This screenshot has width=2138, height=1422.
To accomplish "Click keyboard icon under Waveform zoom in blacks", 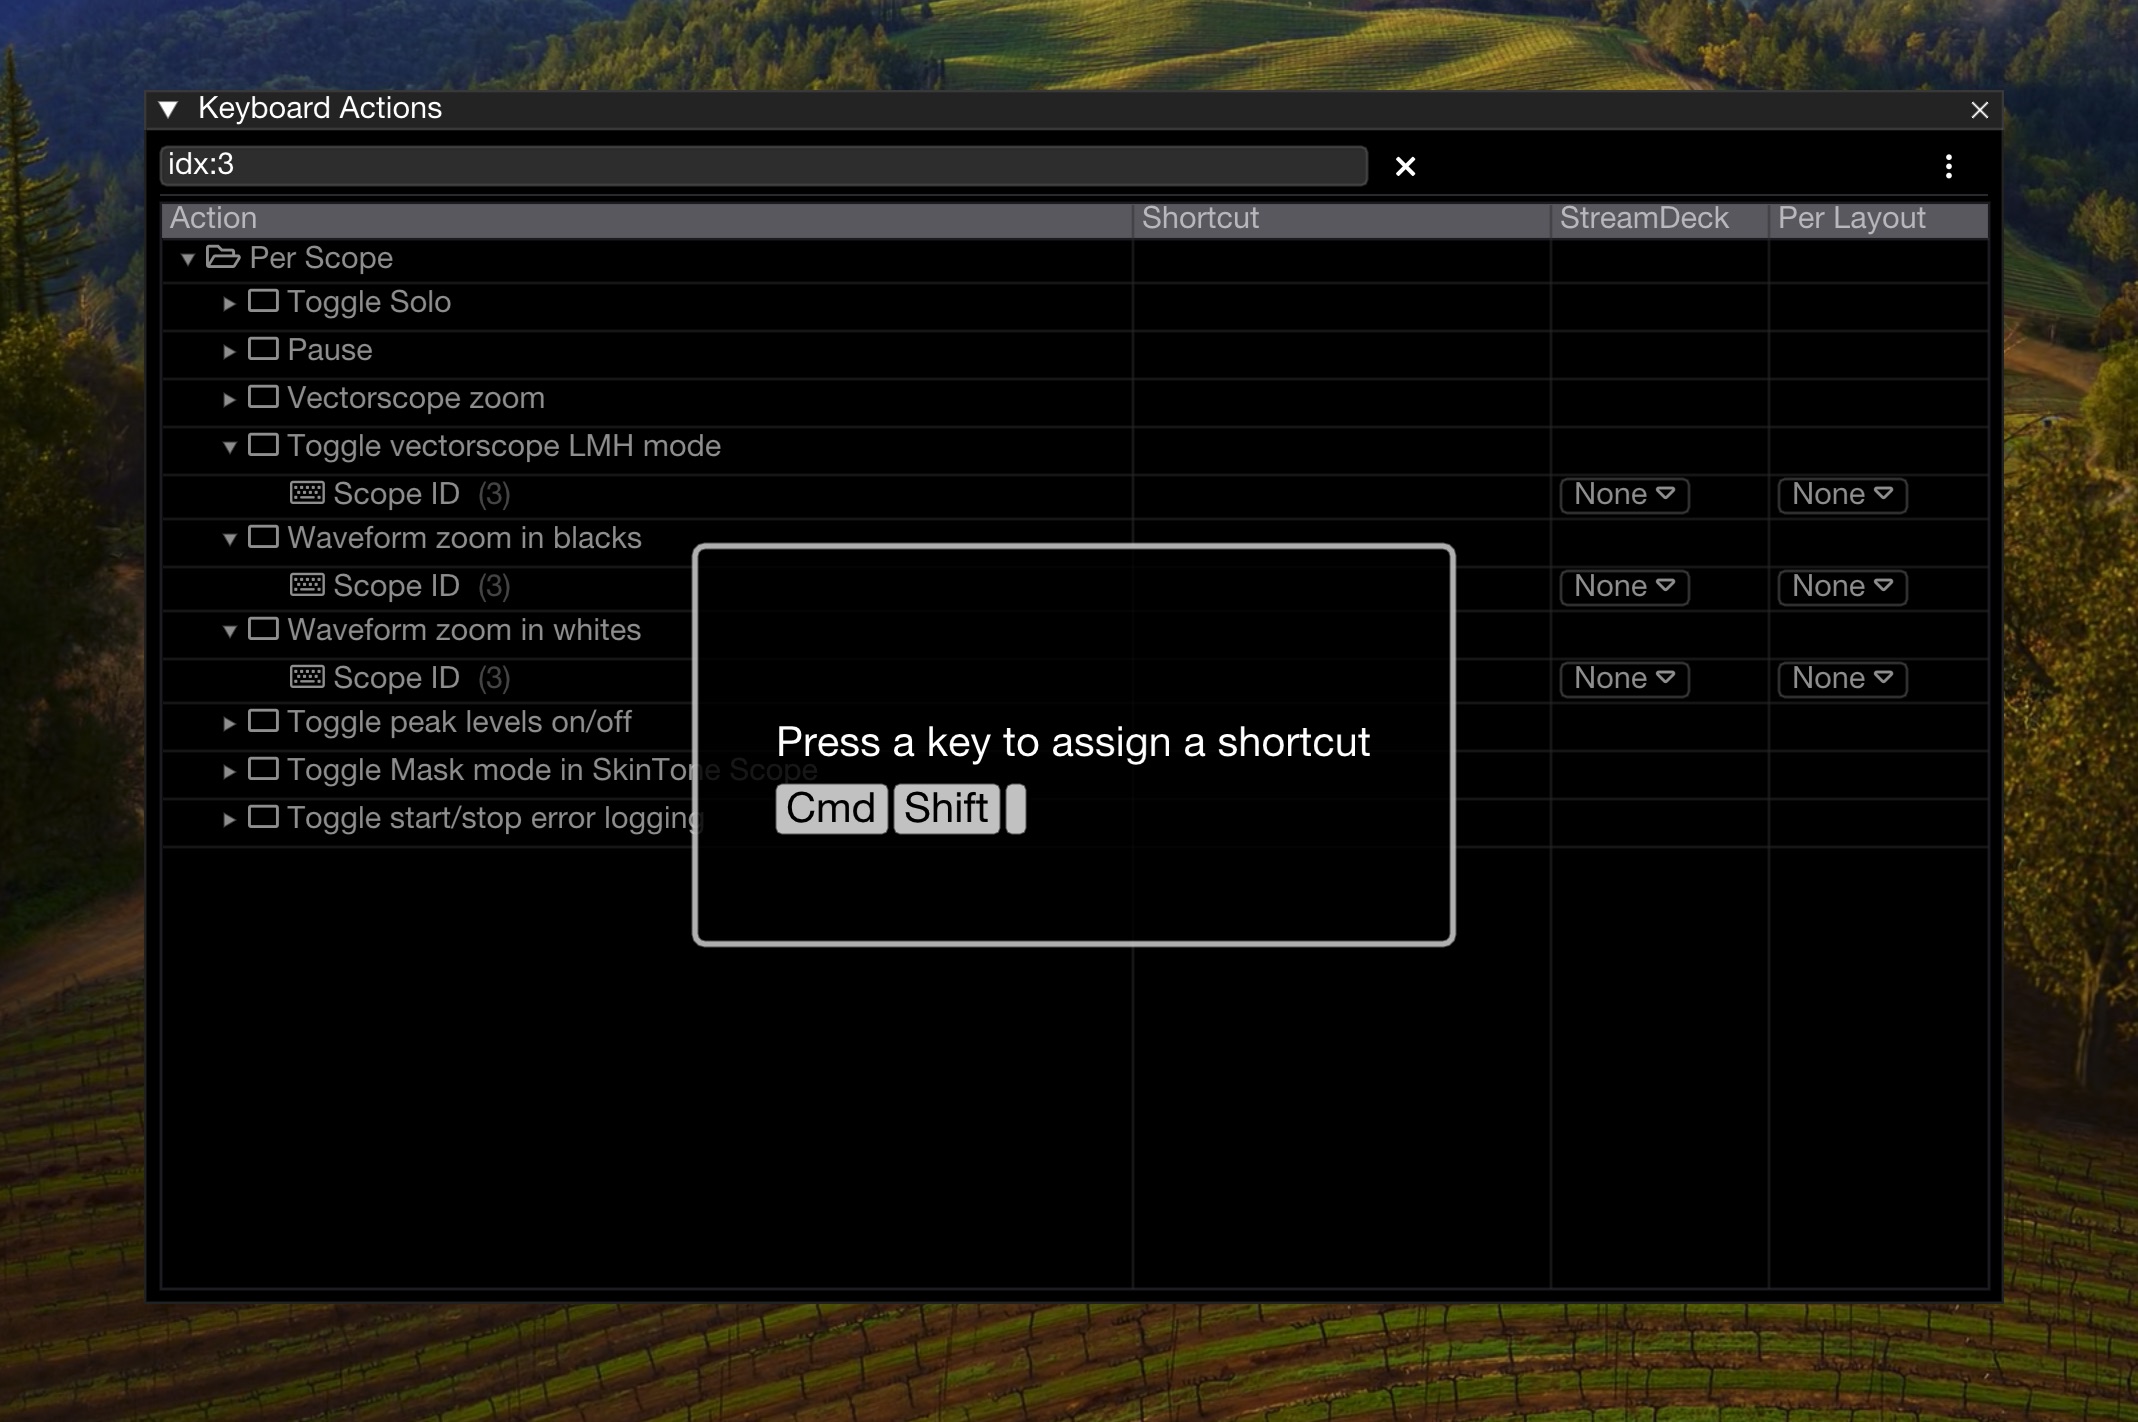I will point(307,585).
